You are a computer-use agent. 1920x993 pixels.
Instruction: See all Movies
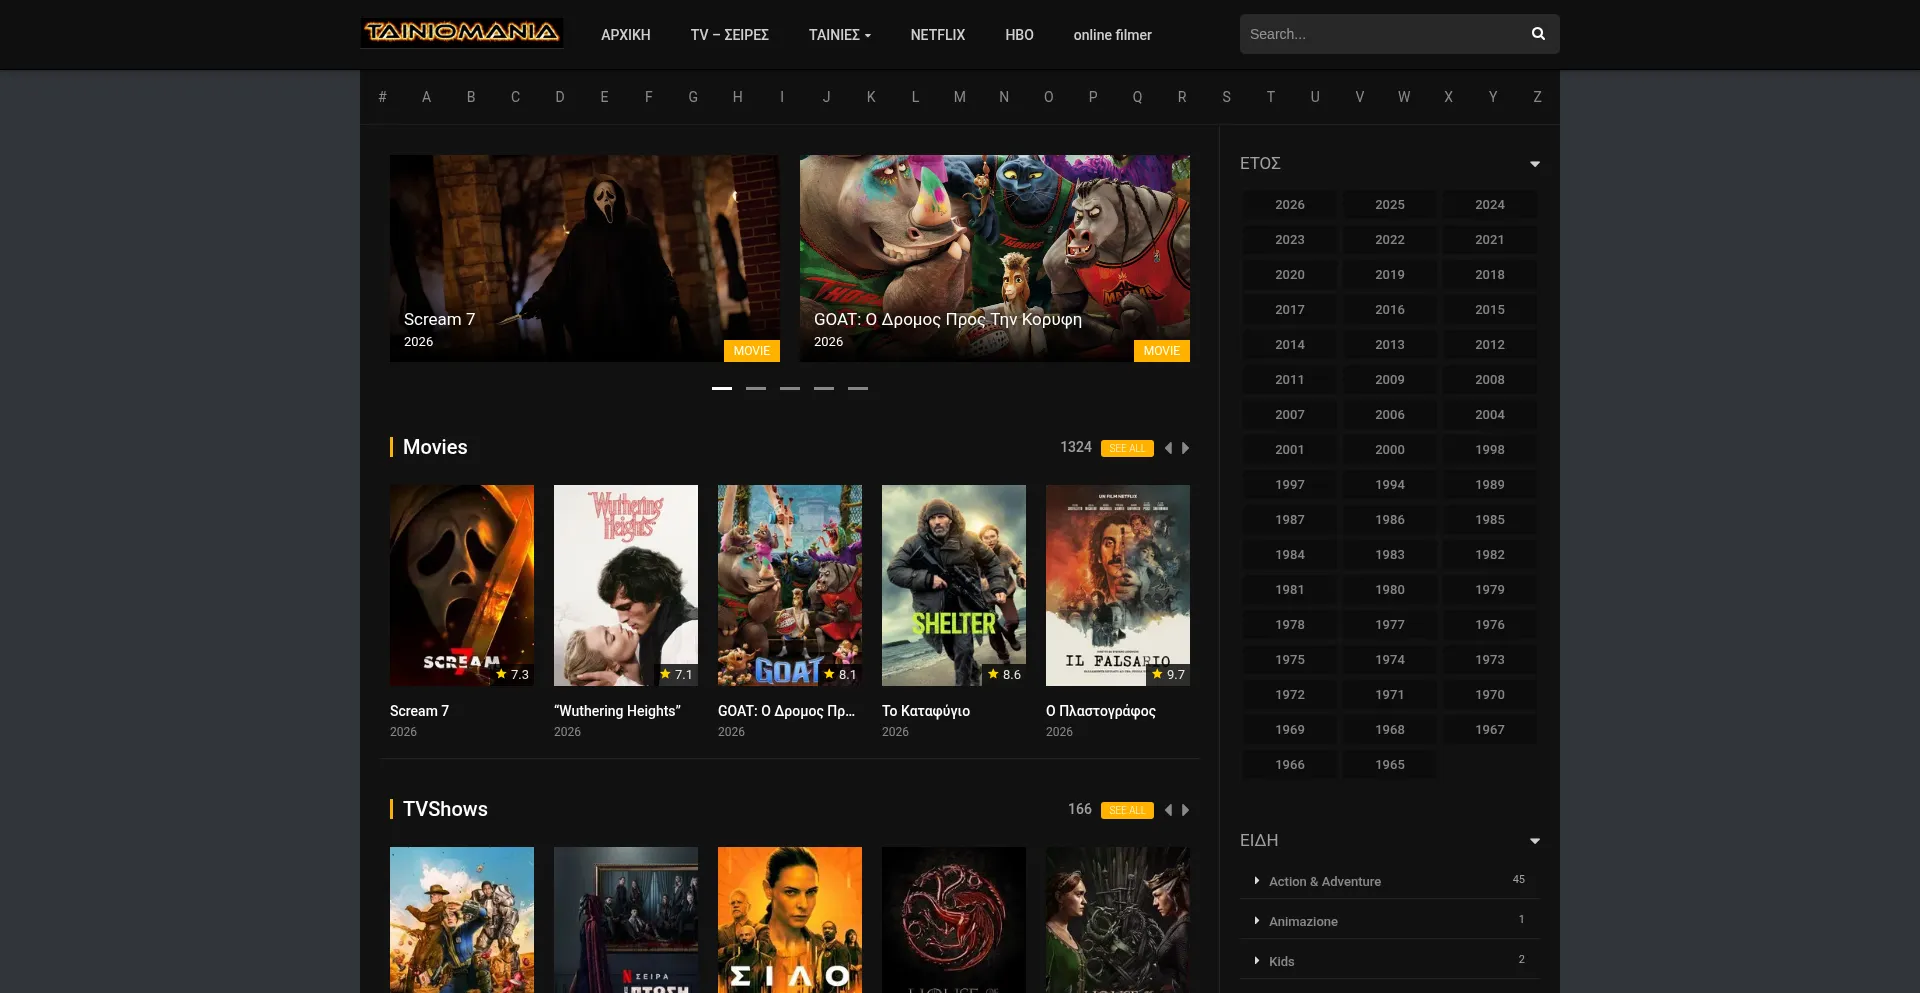tap(1127, 448)
